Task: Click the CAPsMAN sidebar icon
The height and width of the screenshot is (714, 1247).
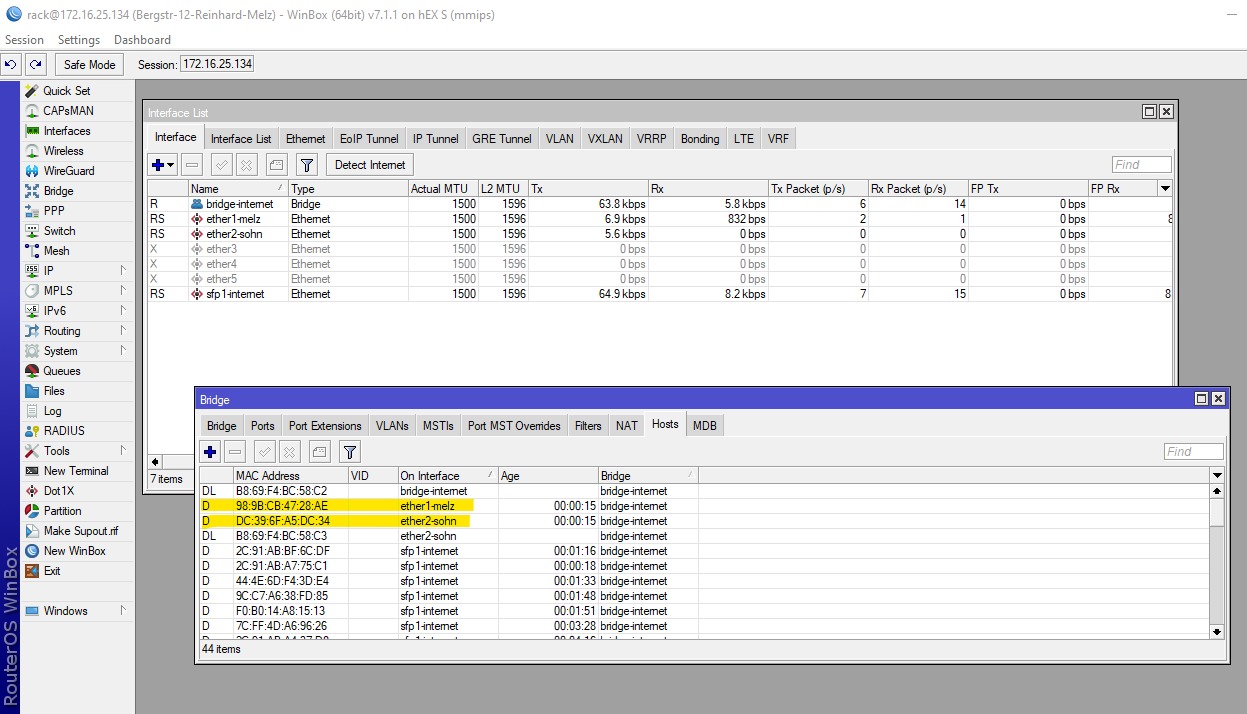Action: point(32,111)
